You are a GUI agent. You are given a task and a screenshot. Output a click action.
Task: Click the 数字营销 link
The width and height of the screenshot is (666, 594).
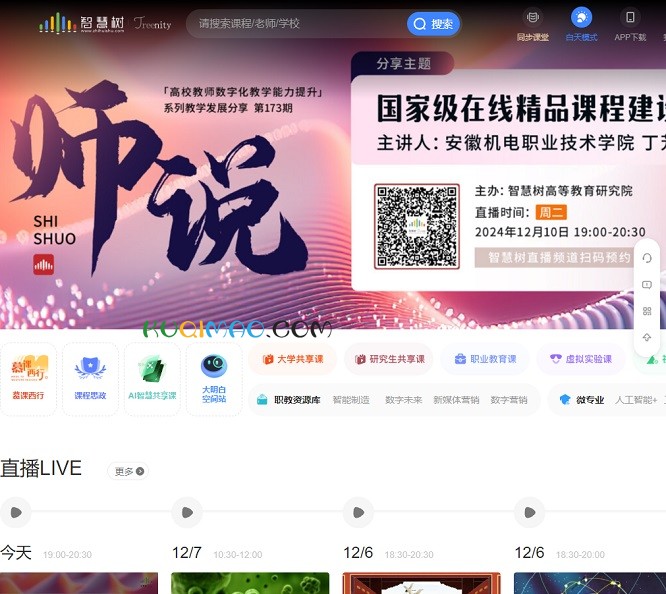[x=509, y=400]
